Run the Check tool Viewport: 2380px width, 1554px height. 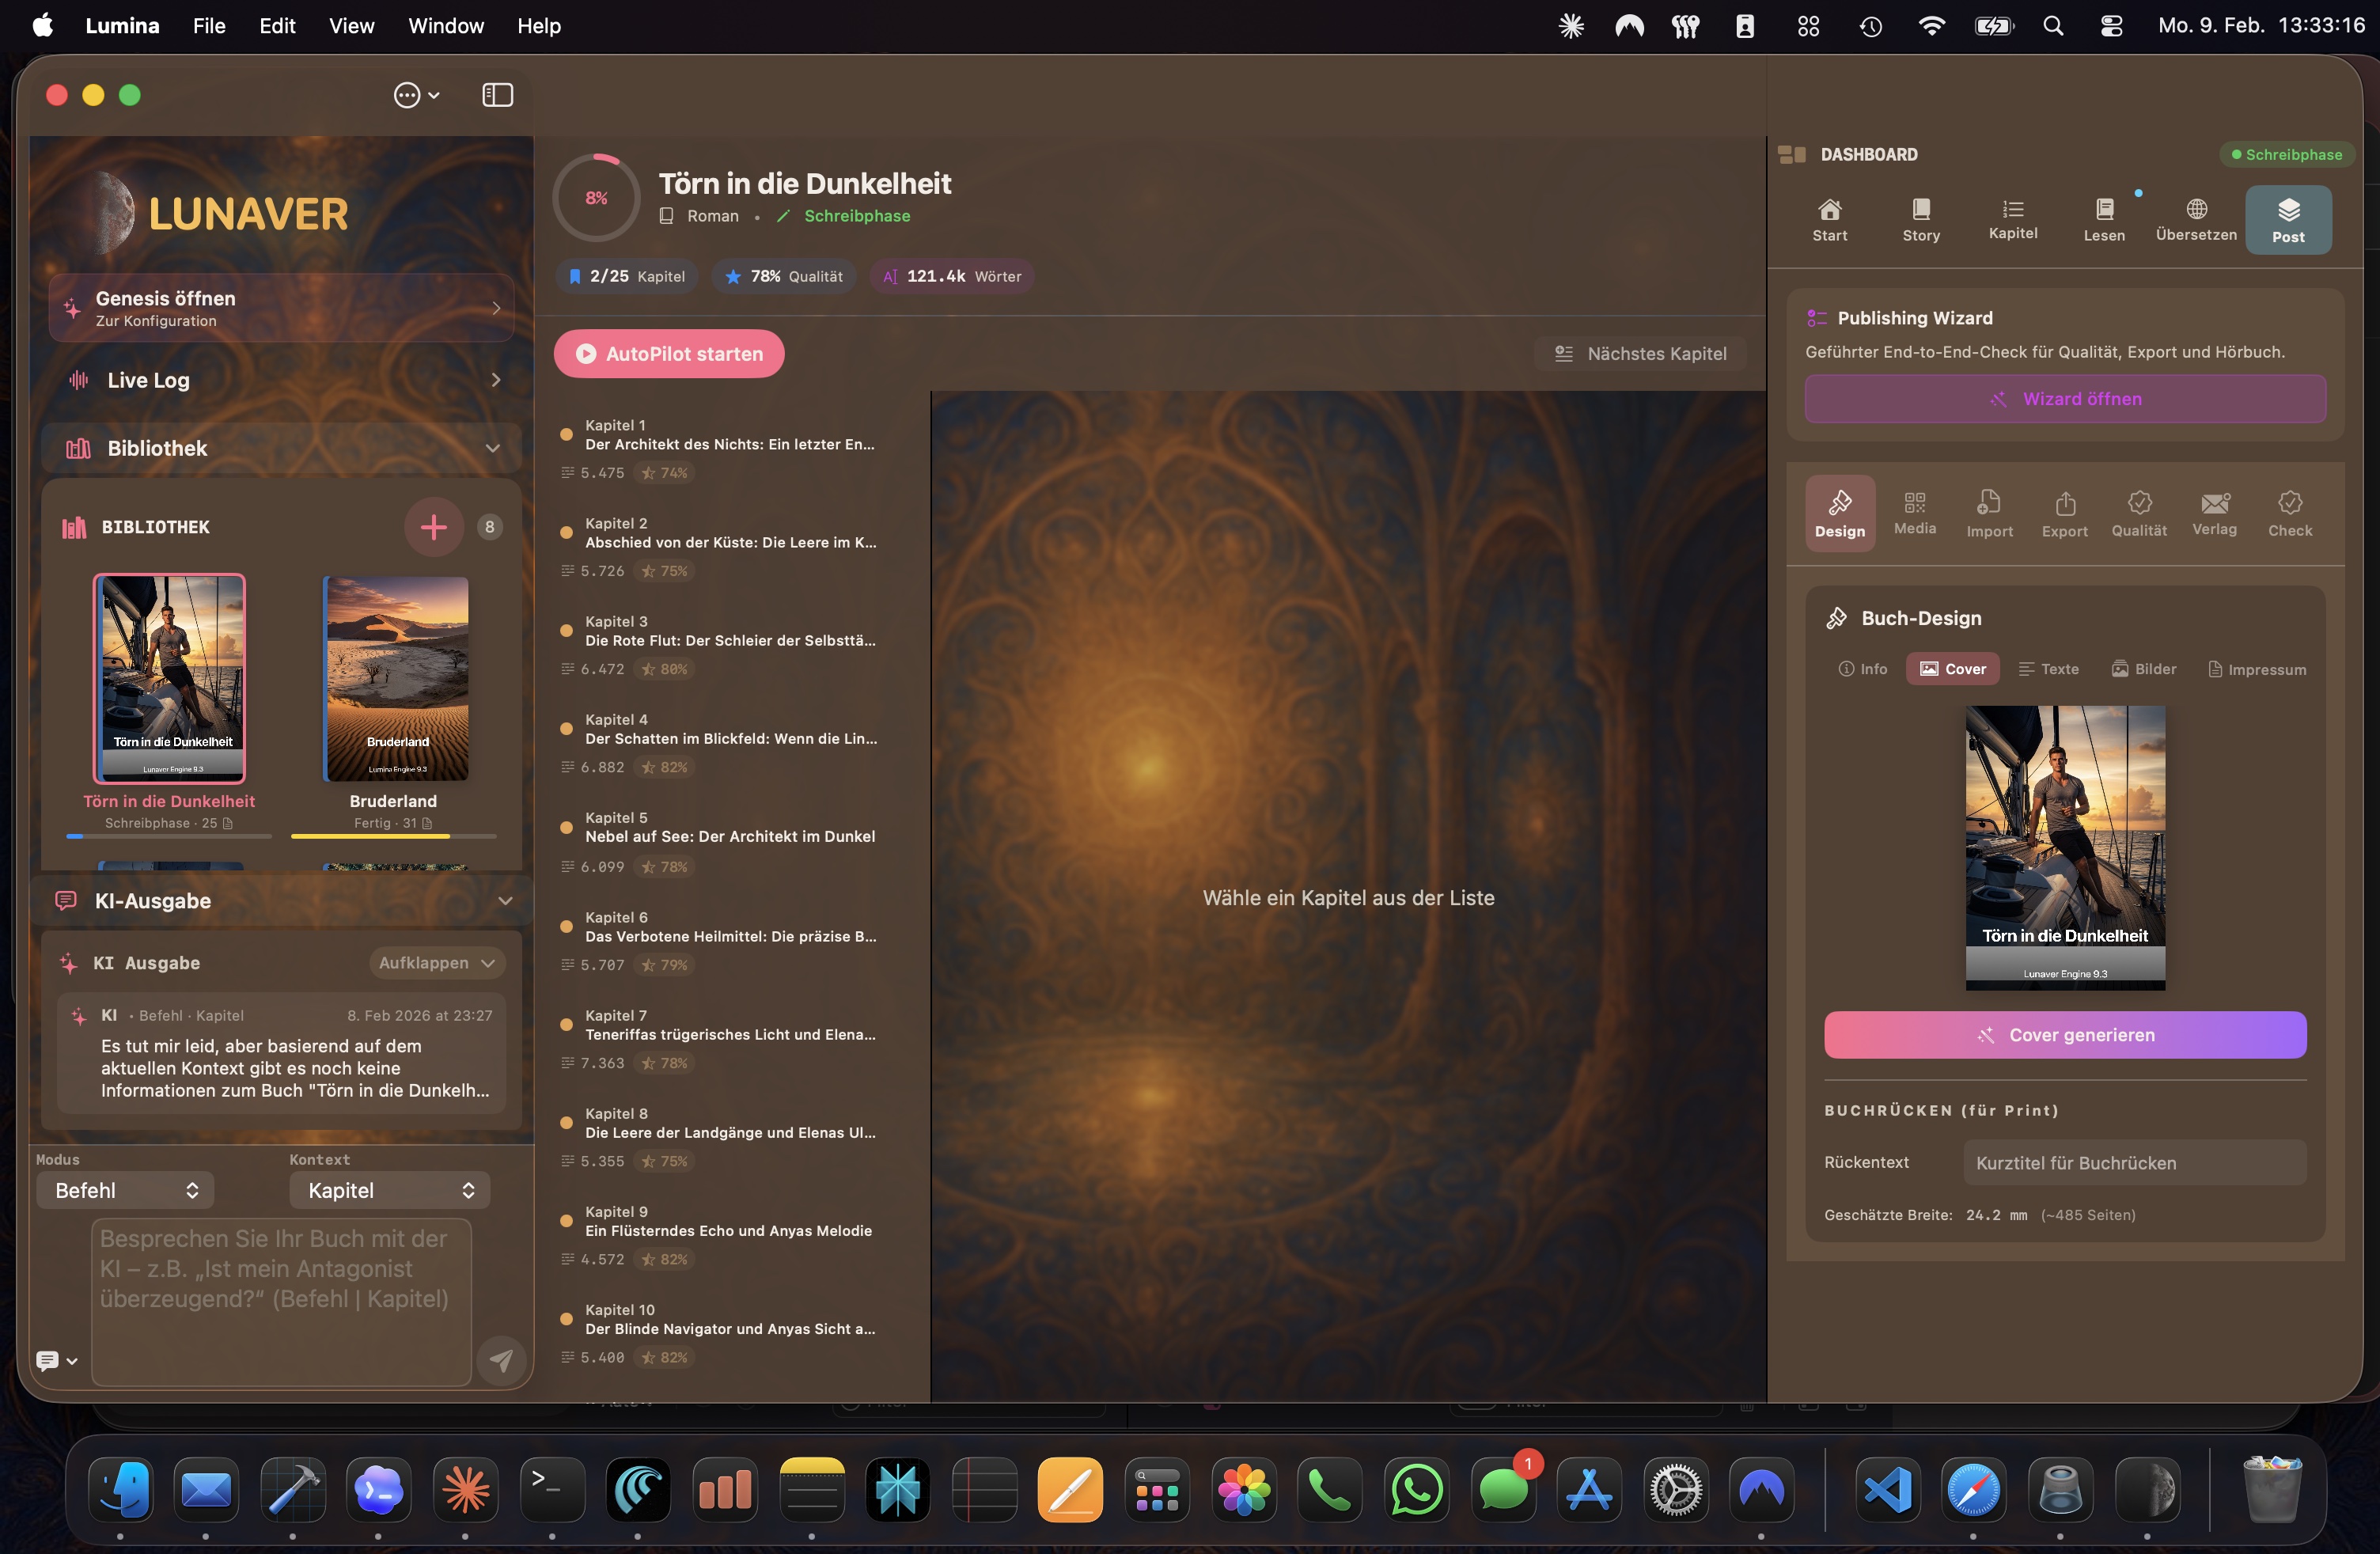tap(2290, 513)
